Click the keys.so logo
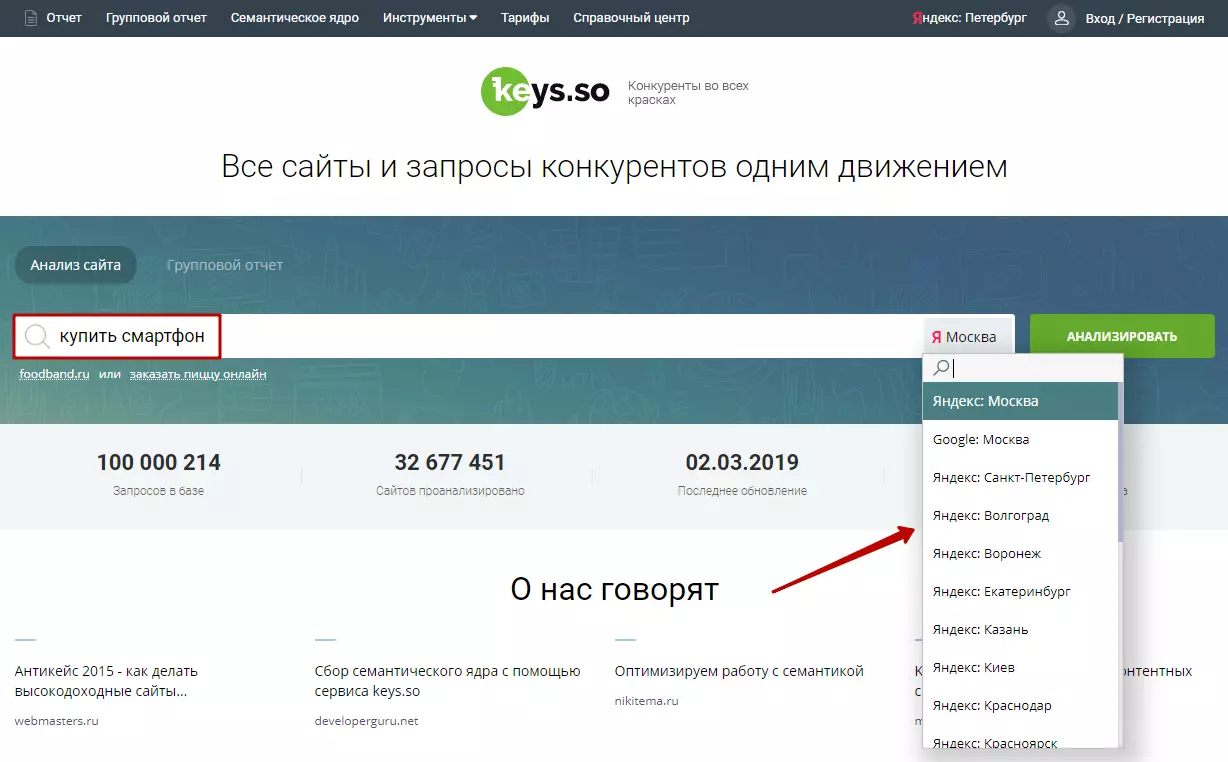Viewport: 1228px width, 762px height. [x=545, y=91]
